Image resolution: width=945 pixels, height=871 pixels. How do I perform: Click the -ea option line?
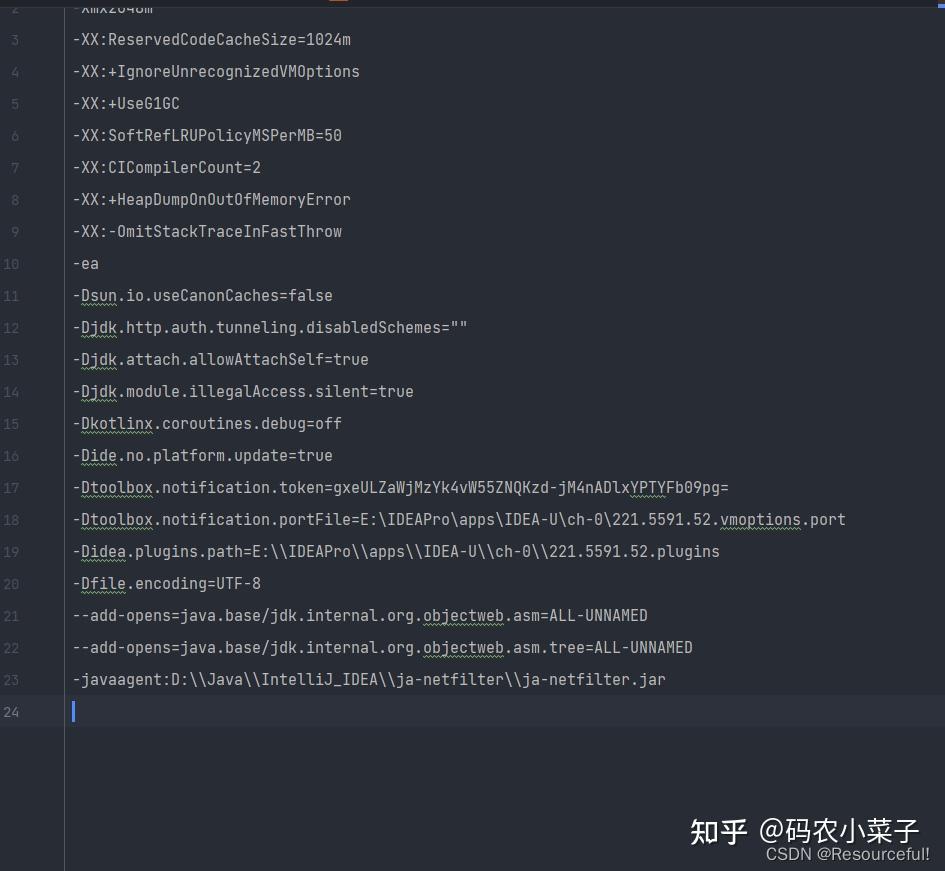point(85,264)
